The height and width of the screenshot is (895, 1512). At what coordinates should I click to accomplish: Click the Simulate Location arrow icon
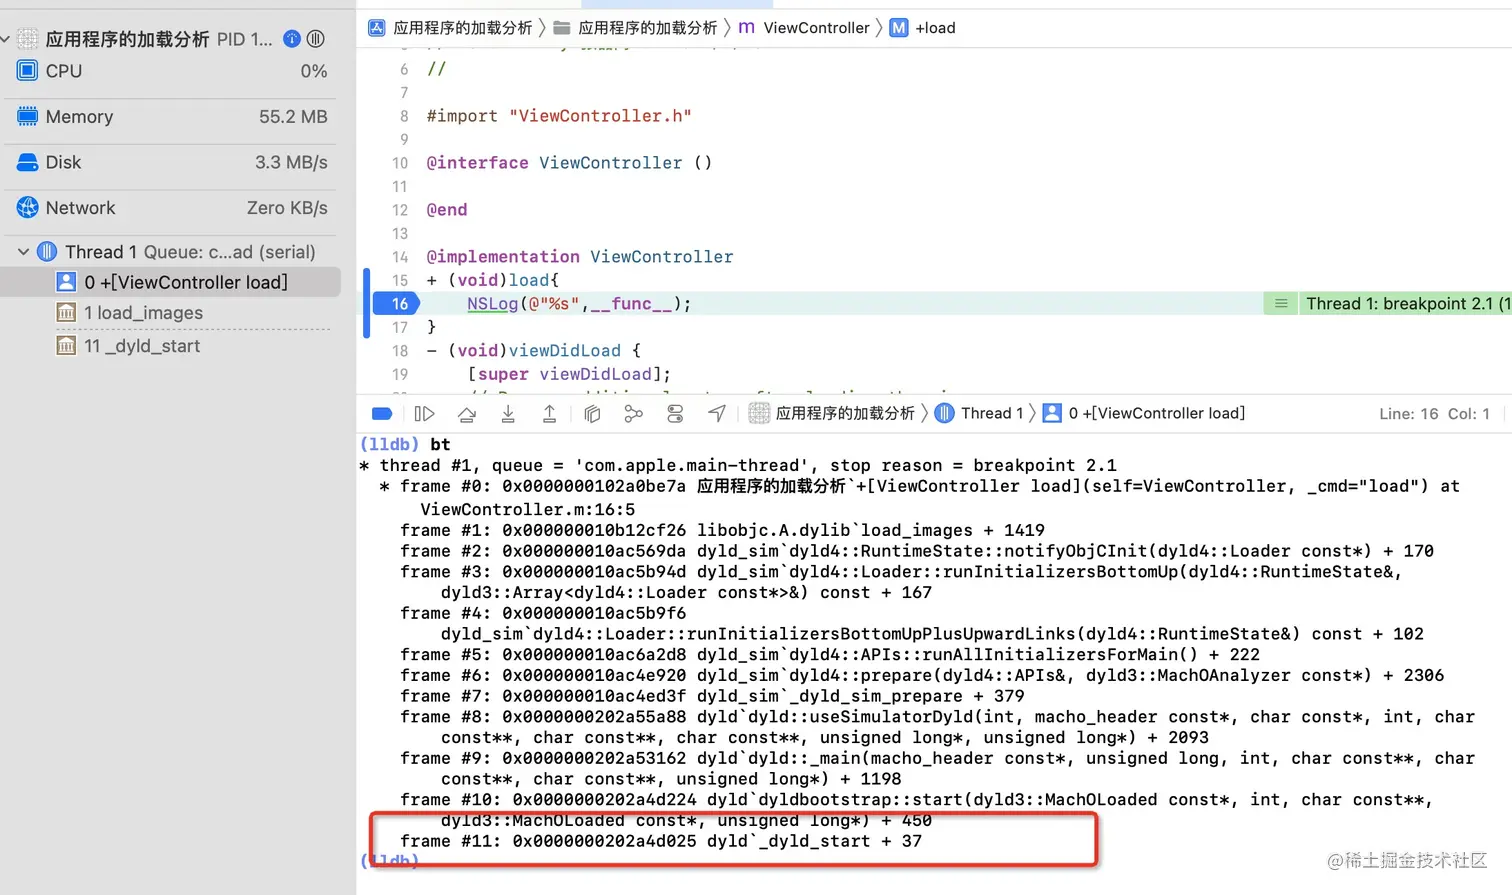(717, 414)
